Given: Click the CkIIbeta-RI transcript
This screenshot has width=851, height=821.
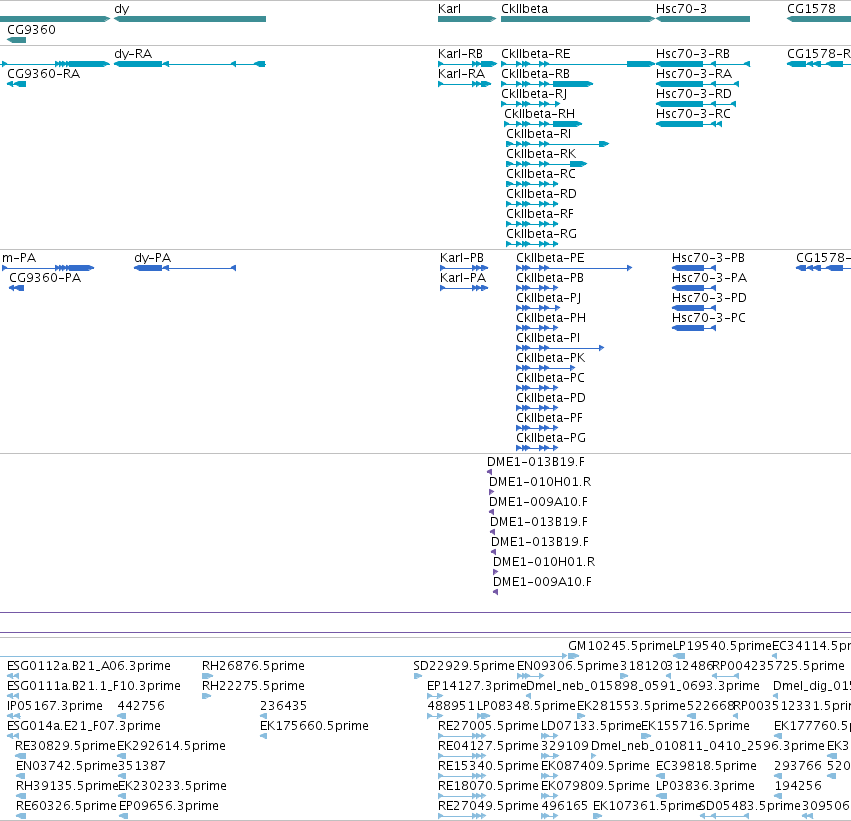Looking at the screenshot, I should [538, 134].
